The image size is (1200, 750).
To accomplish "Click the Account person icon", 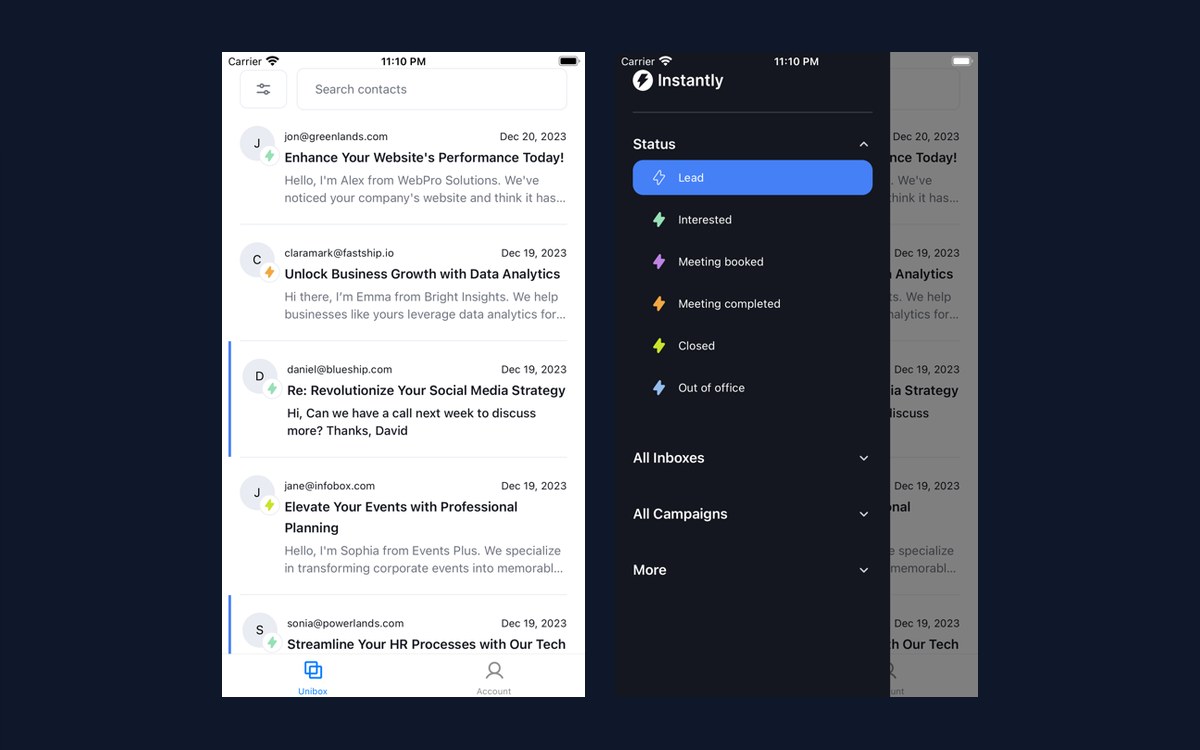I will coord(494,670).
